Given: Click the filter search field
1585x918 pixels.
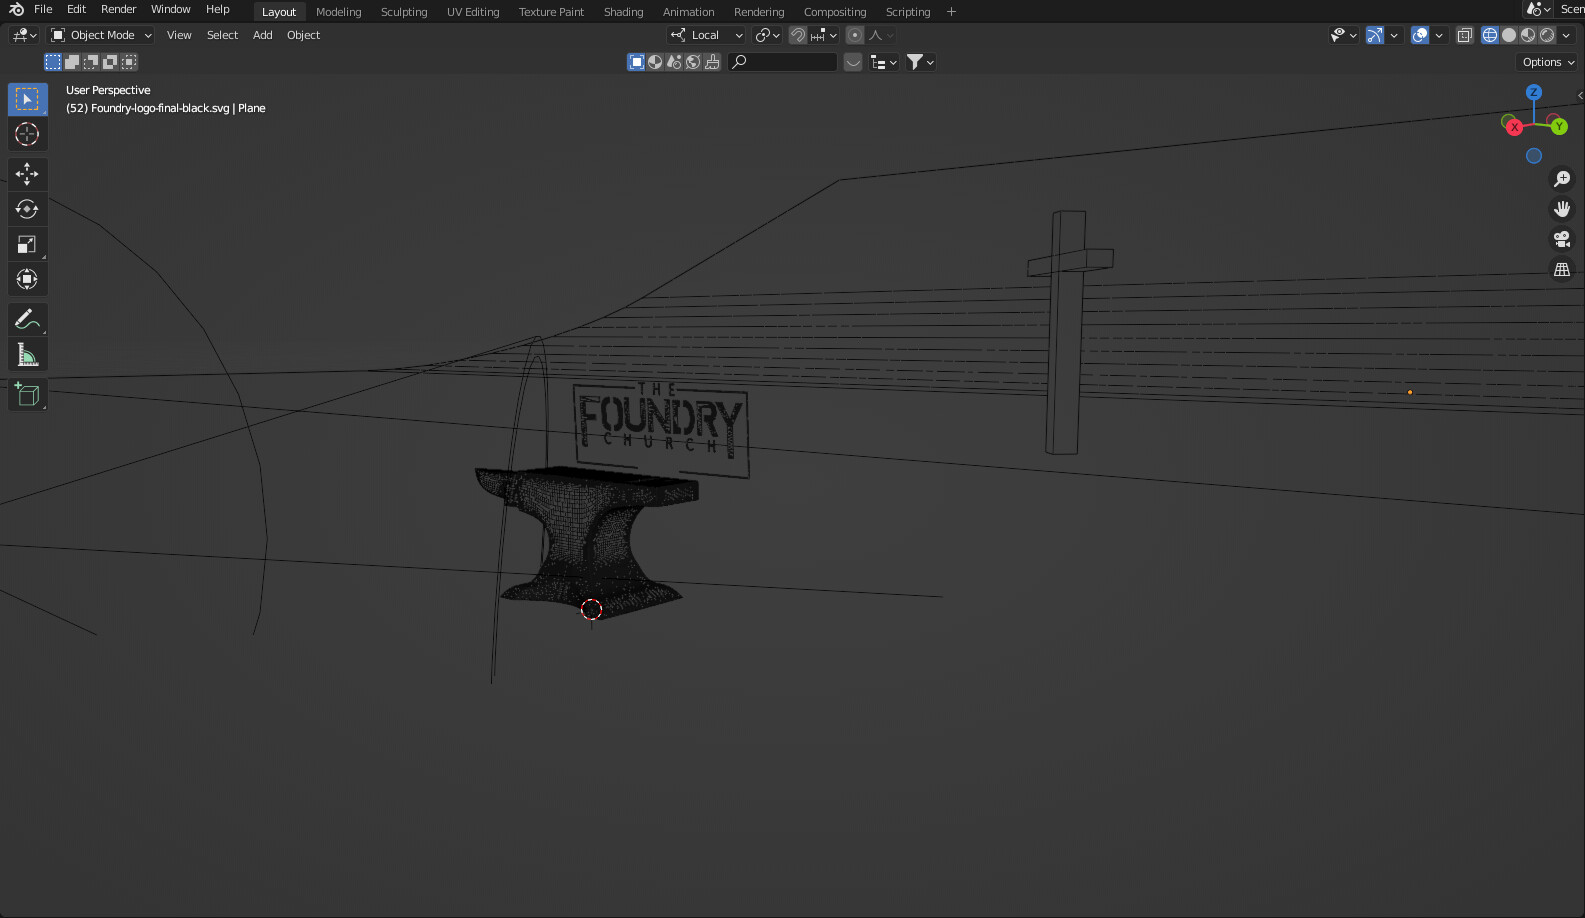Looking at the screenshot, I should coord(783,62).
